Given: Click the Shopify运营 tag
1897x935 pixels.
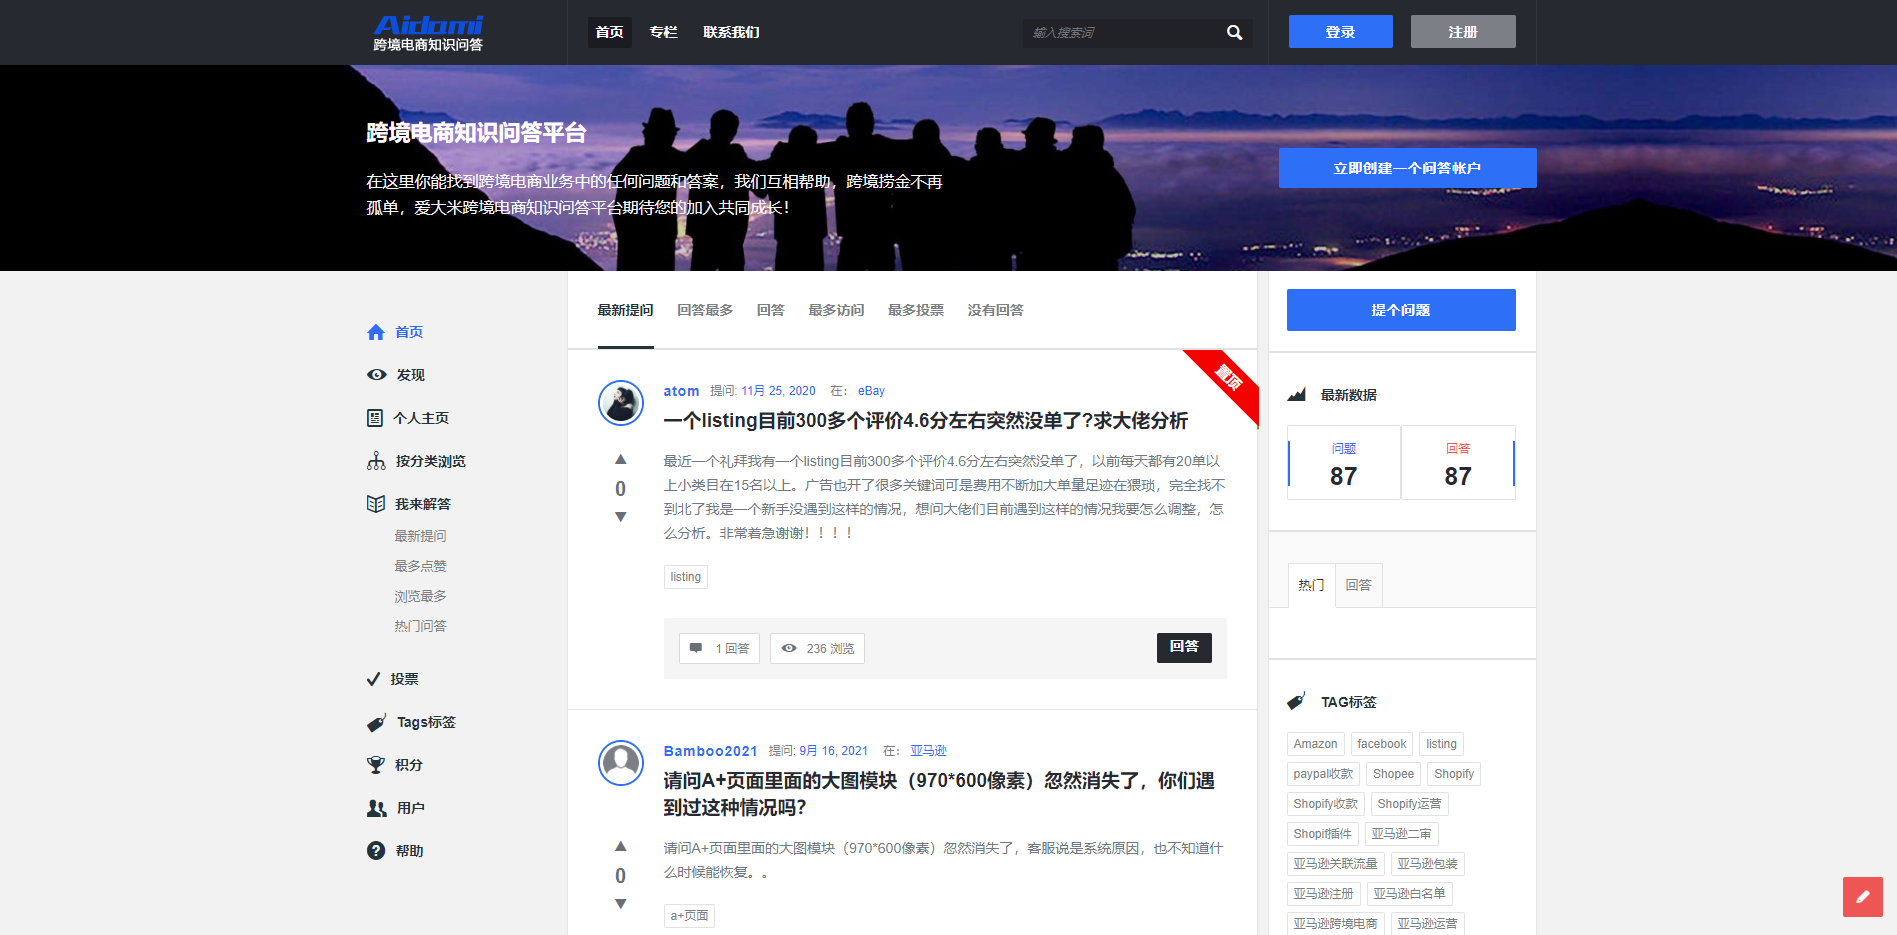Looking at the screenshot, I should (1410, 804).
